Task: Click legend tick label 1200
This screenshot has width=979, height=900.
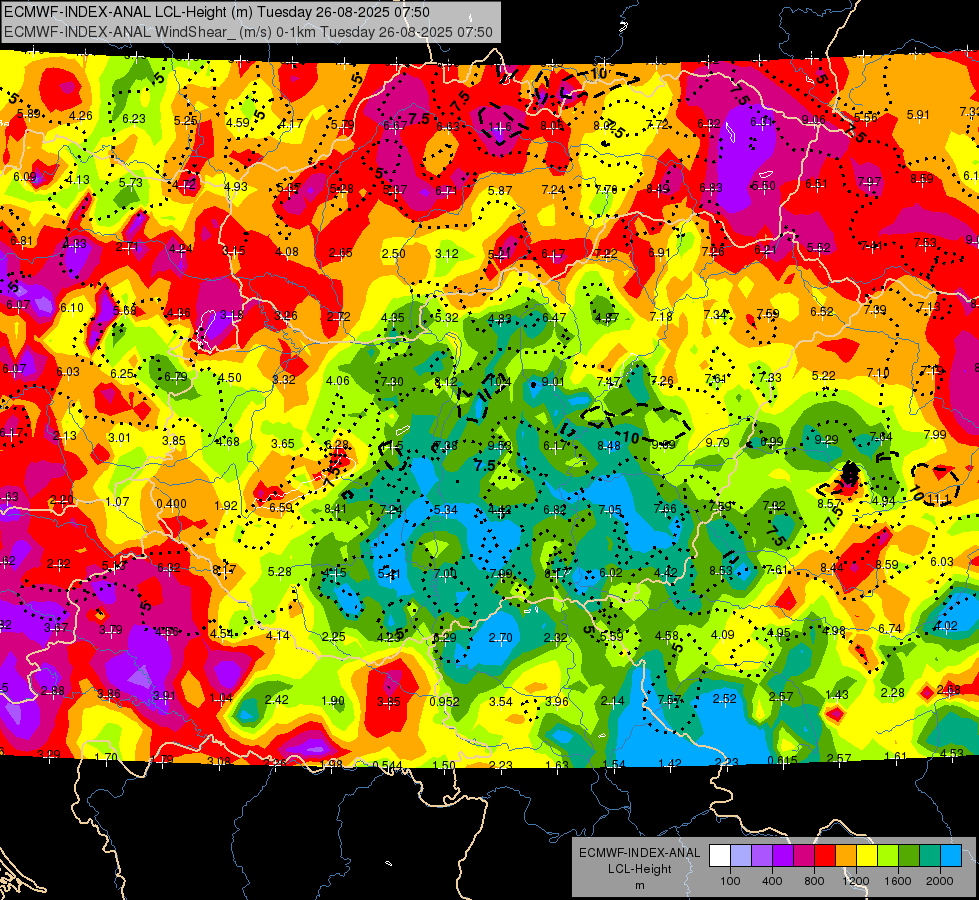Action: click(855, 881)
